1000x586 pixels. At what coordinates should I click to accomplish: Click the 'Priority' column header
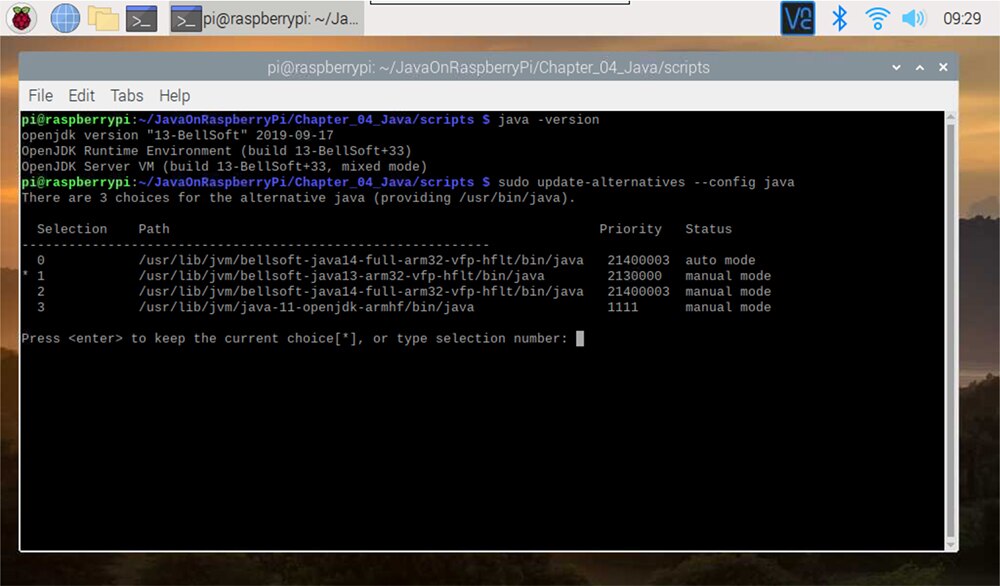click(630, 229)
